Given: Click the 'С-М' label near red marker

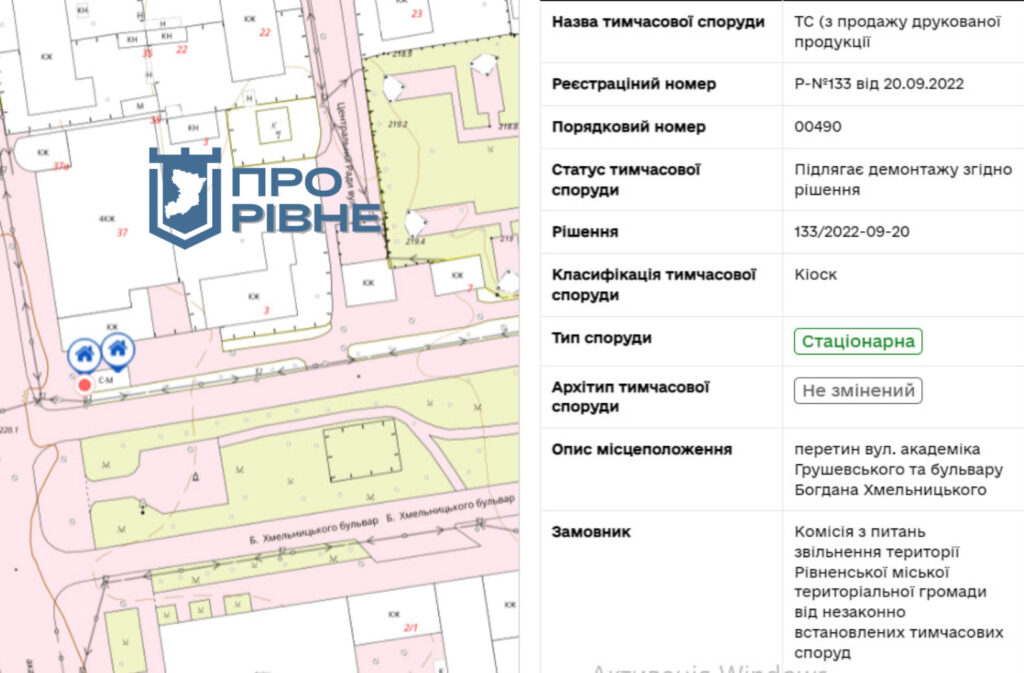Looking at the screenshot, I should pyautogui.click(x=106, y=380).
